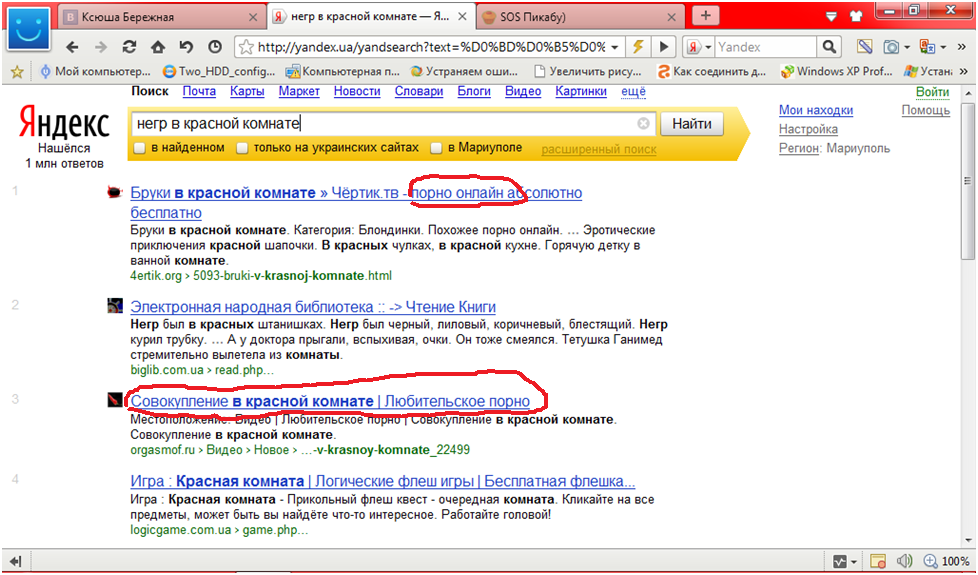
Task: Expand the search engine selector dropdown
Action: 708,47
